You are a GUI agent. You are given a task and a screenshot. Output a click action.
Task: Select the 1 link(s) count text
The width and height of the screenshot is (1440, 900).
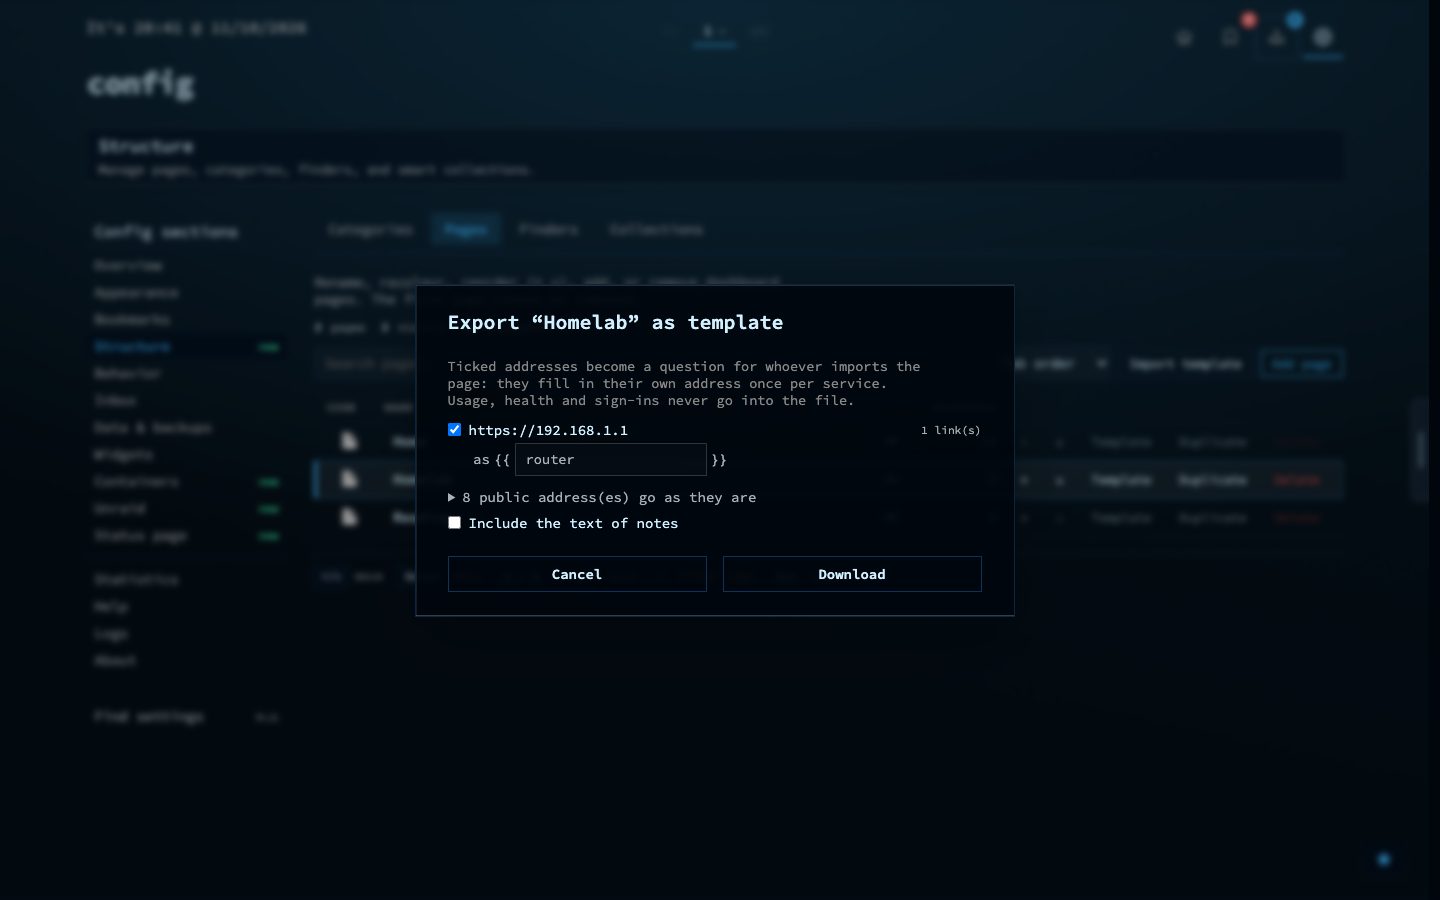pos(950,430)
